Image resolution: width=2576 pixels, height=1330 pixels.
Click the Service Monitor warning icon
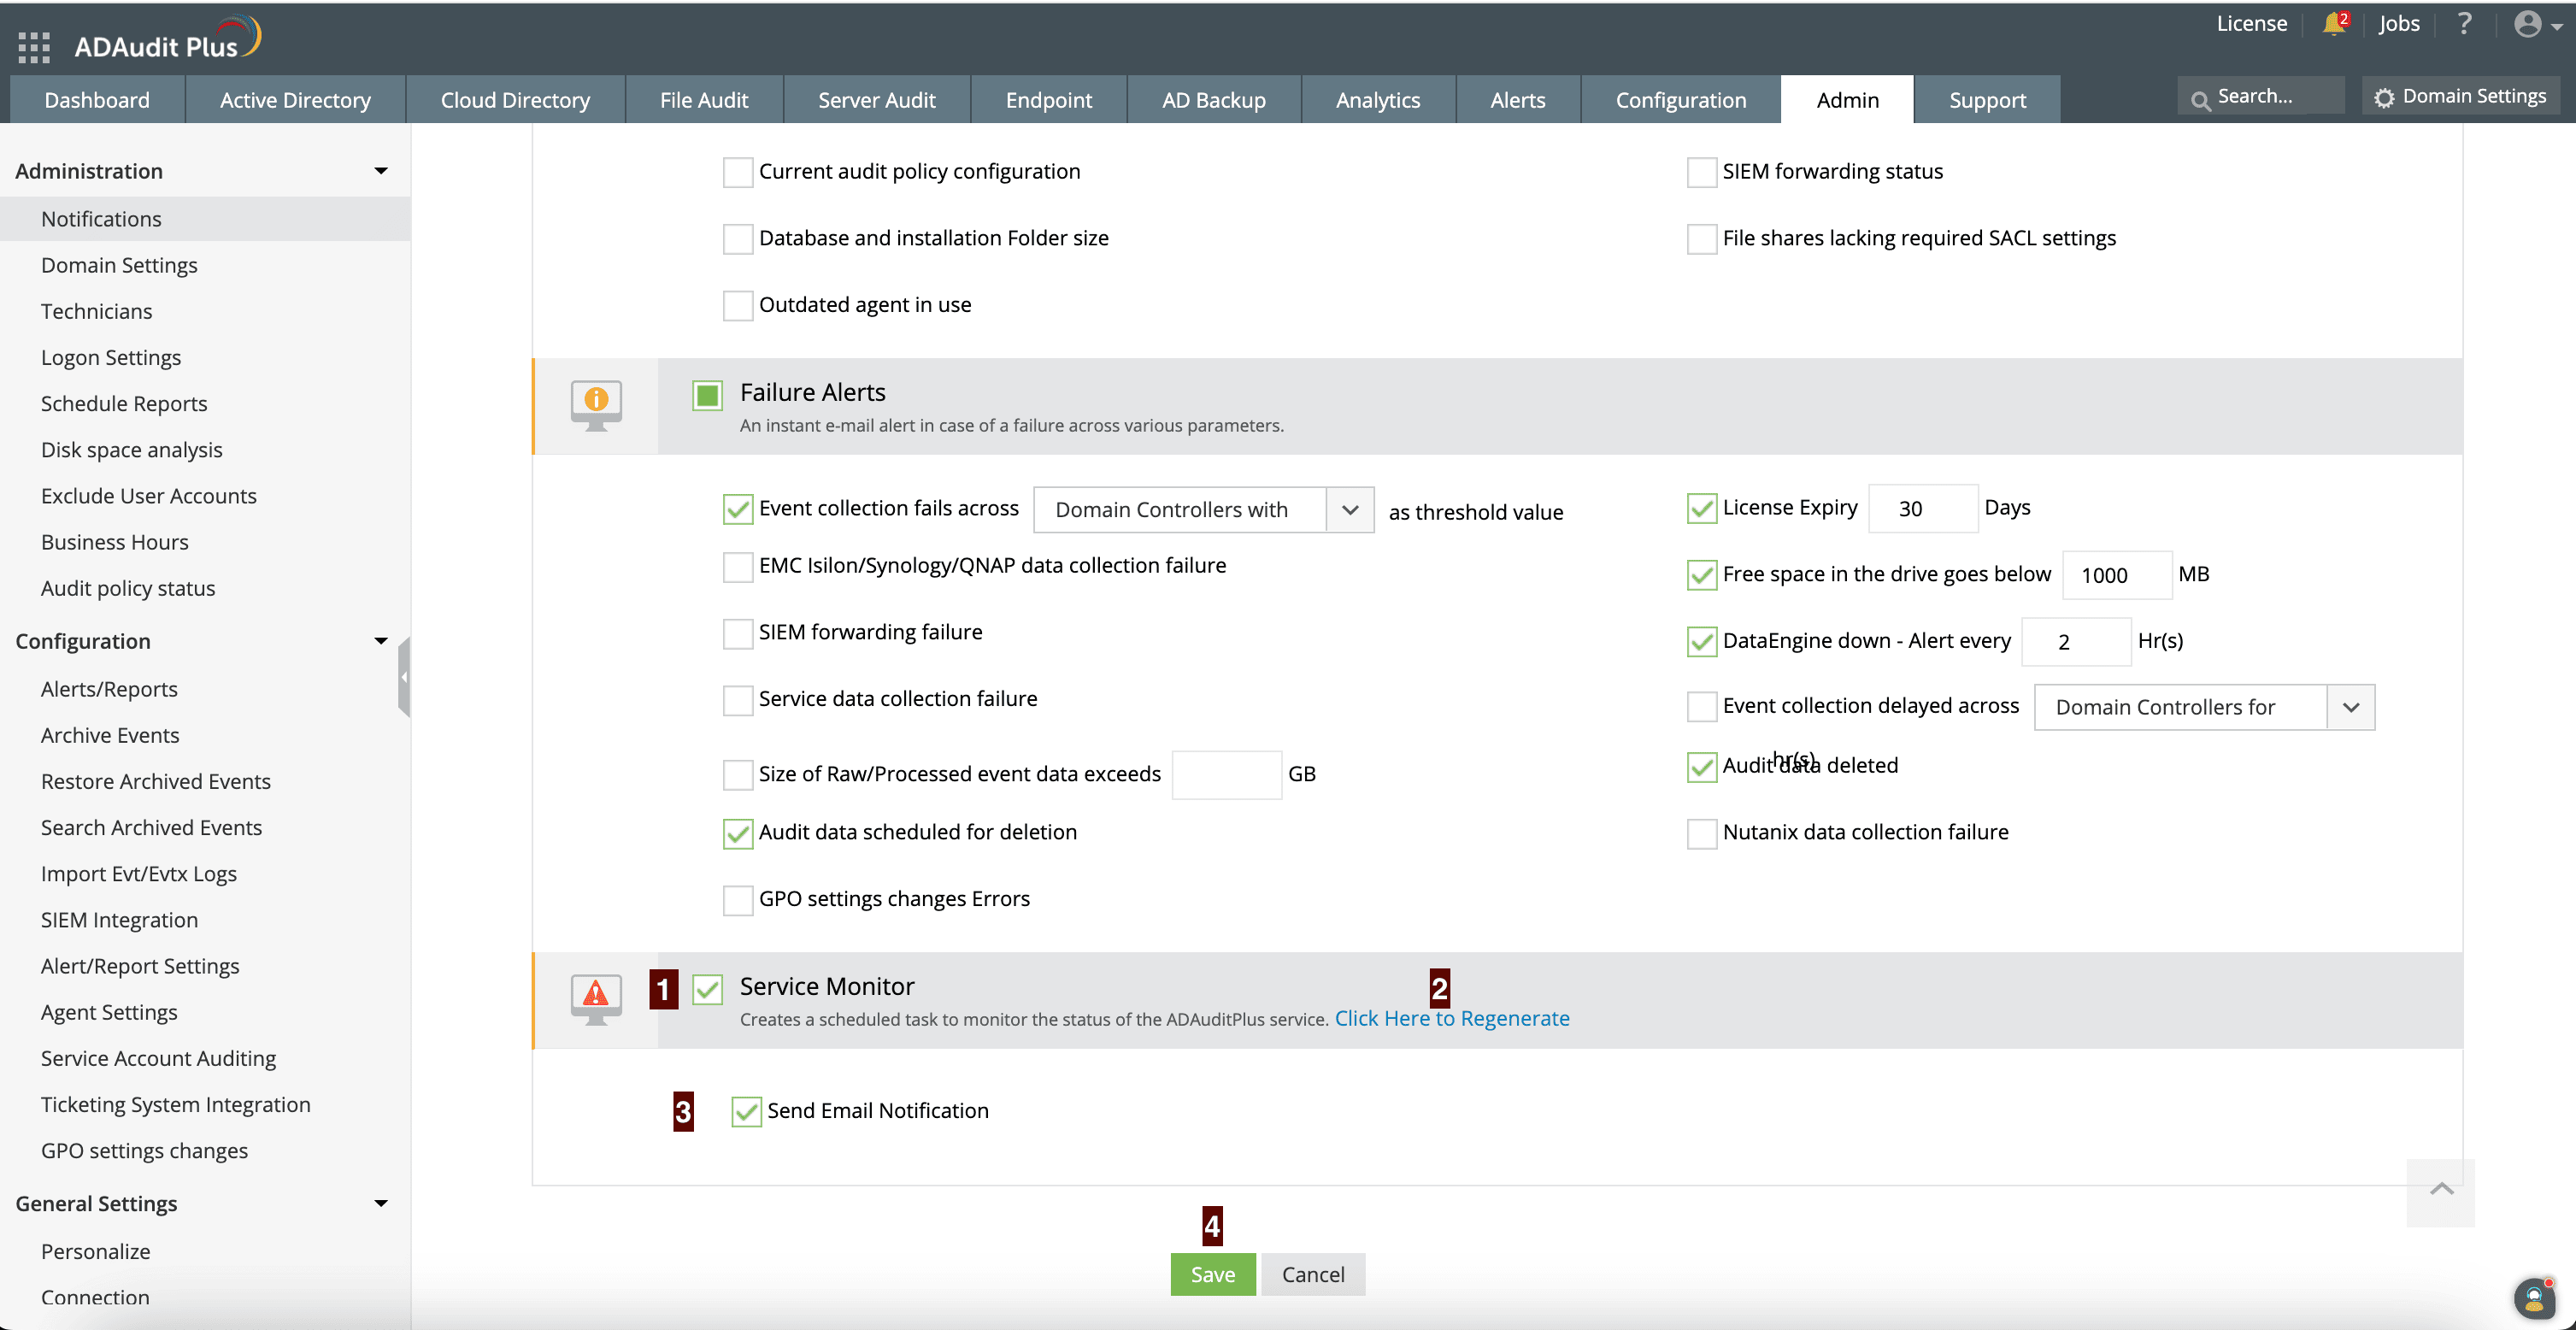596,999
